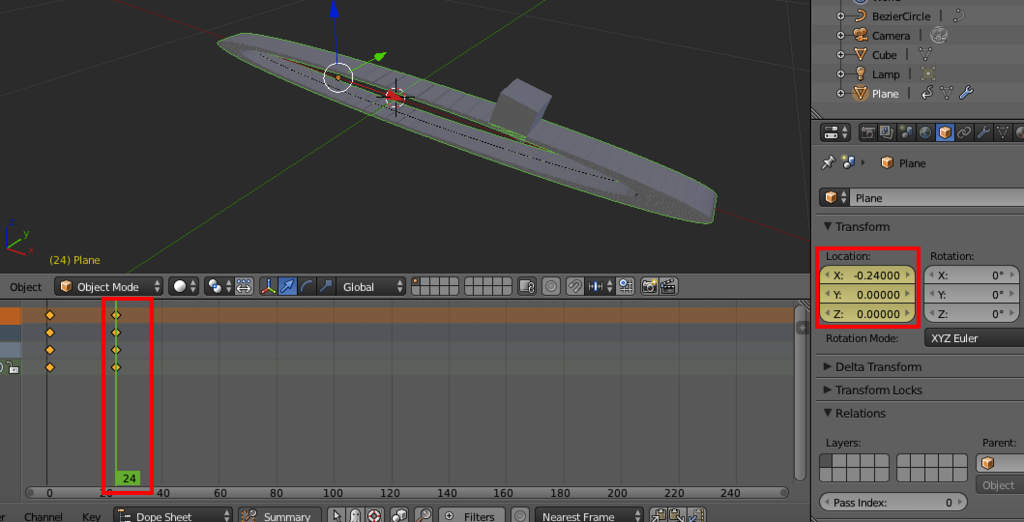Click the Location Z value field
Screen dimensions: 1024x522
867,314
